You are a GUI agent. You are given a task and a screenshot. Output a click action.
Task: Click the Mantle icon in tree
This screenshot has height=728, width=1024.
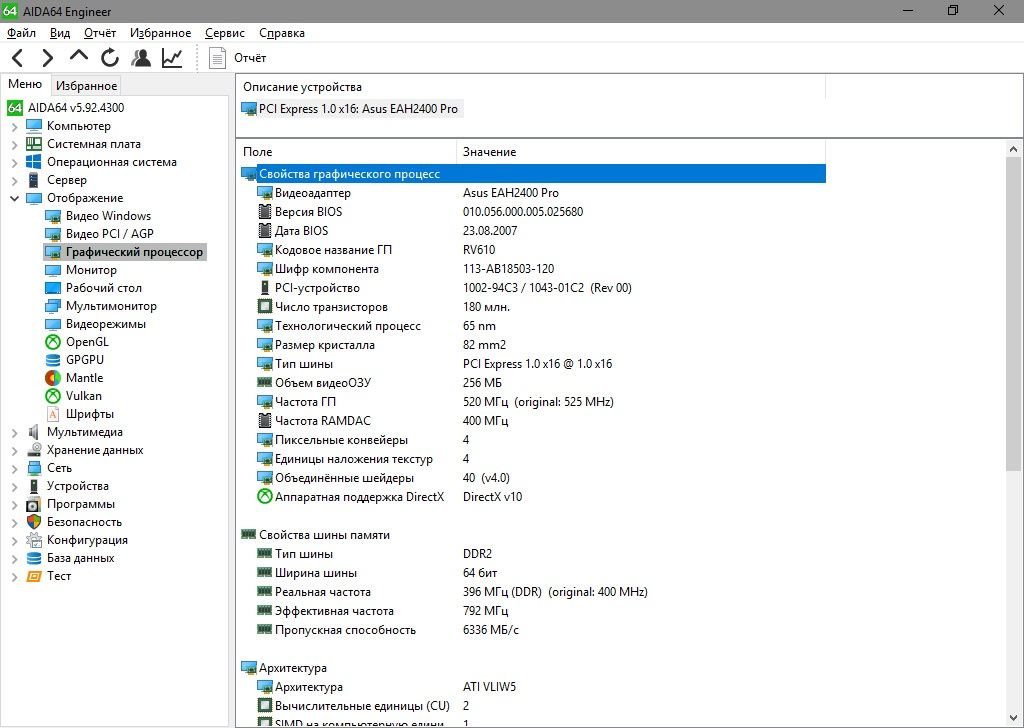coord(53,378)
